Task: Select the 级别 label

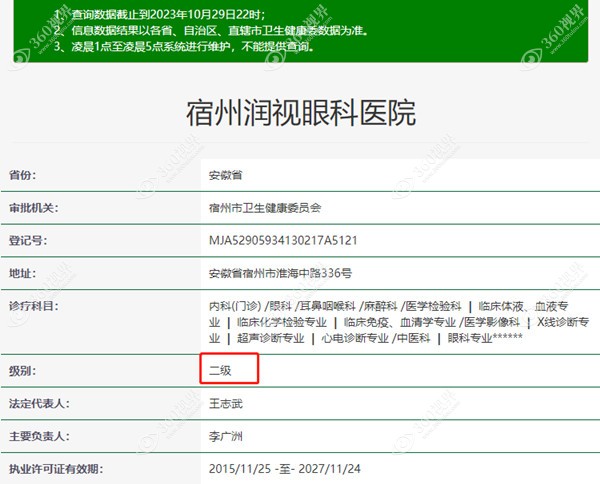Action: pyautogui.click(x=23, y=371)
